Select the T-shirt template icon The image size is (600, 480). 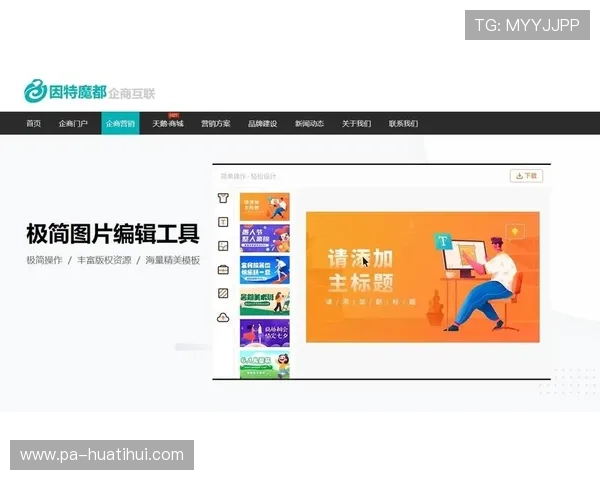click(223, 198)
